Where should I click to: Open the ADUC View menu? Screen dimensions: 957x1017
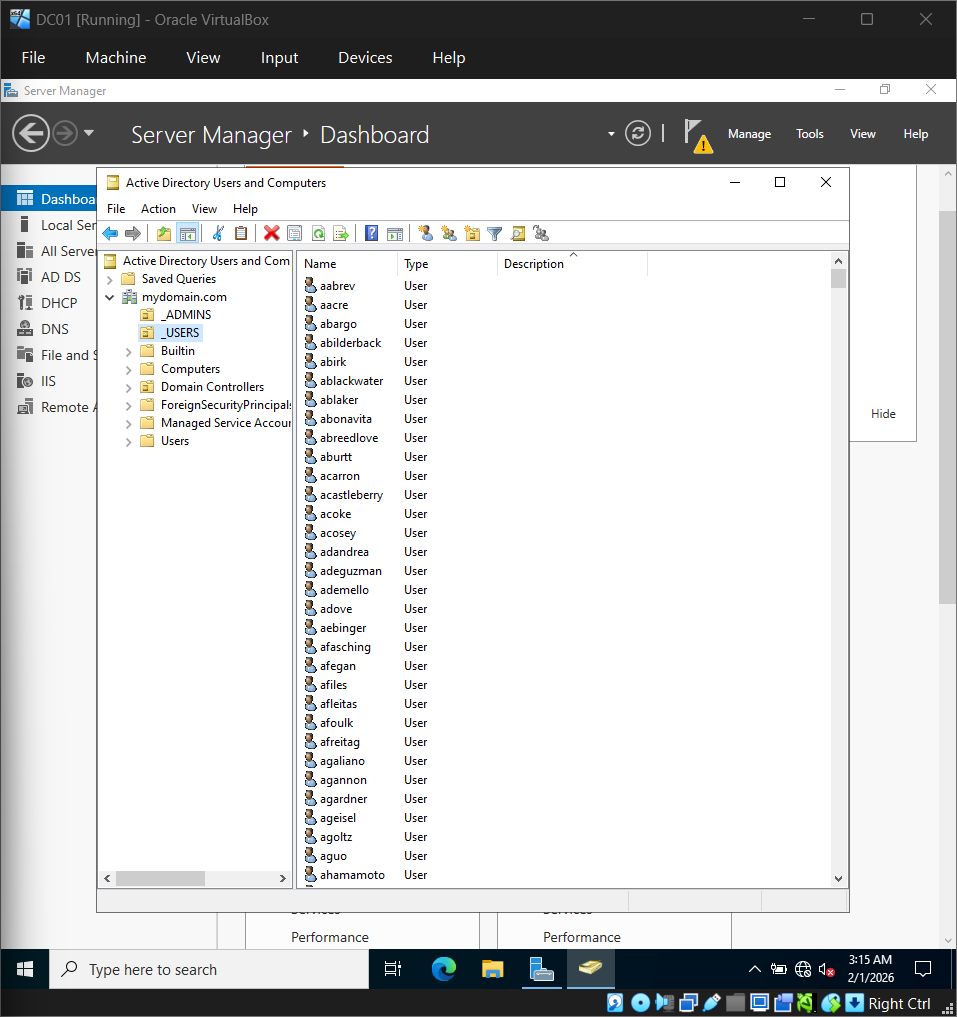(204, 209)
